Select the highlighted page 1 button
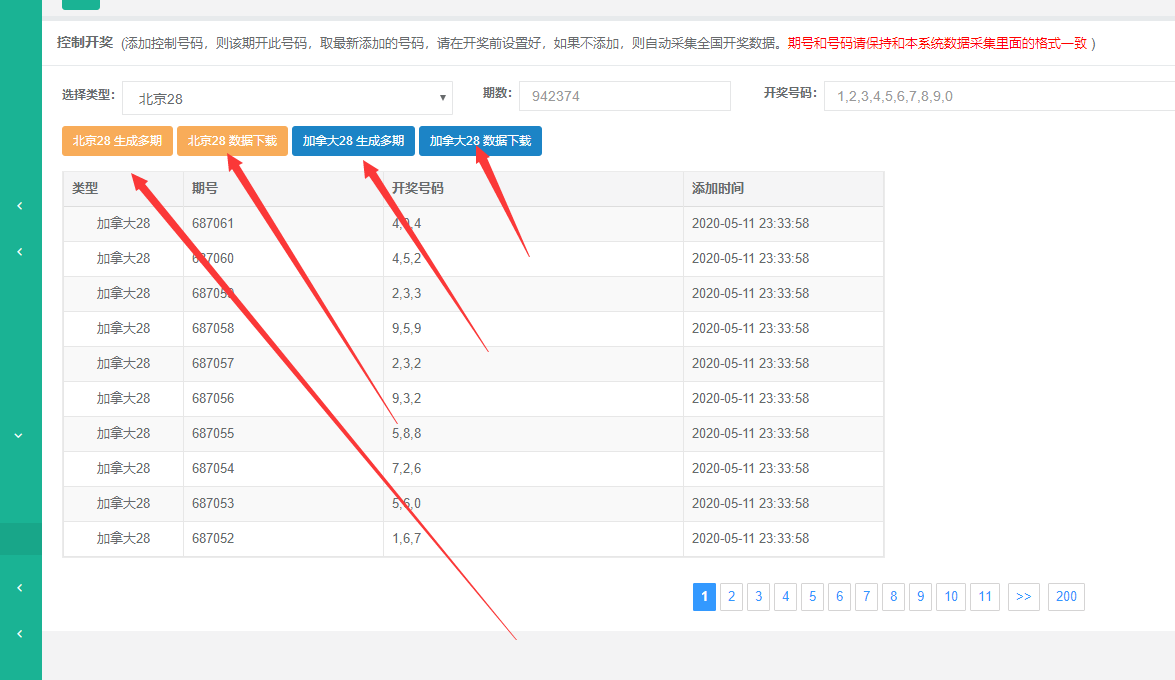1175x680 pixels. (704, 597)
